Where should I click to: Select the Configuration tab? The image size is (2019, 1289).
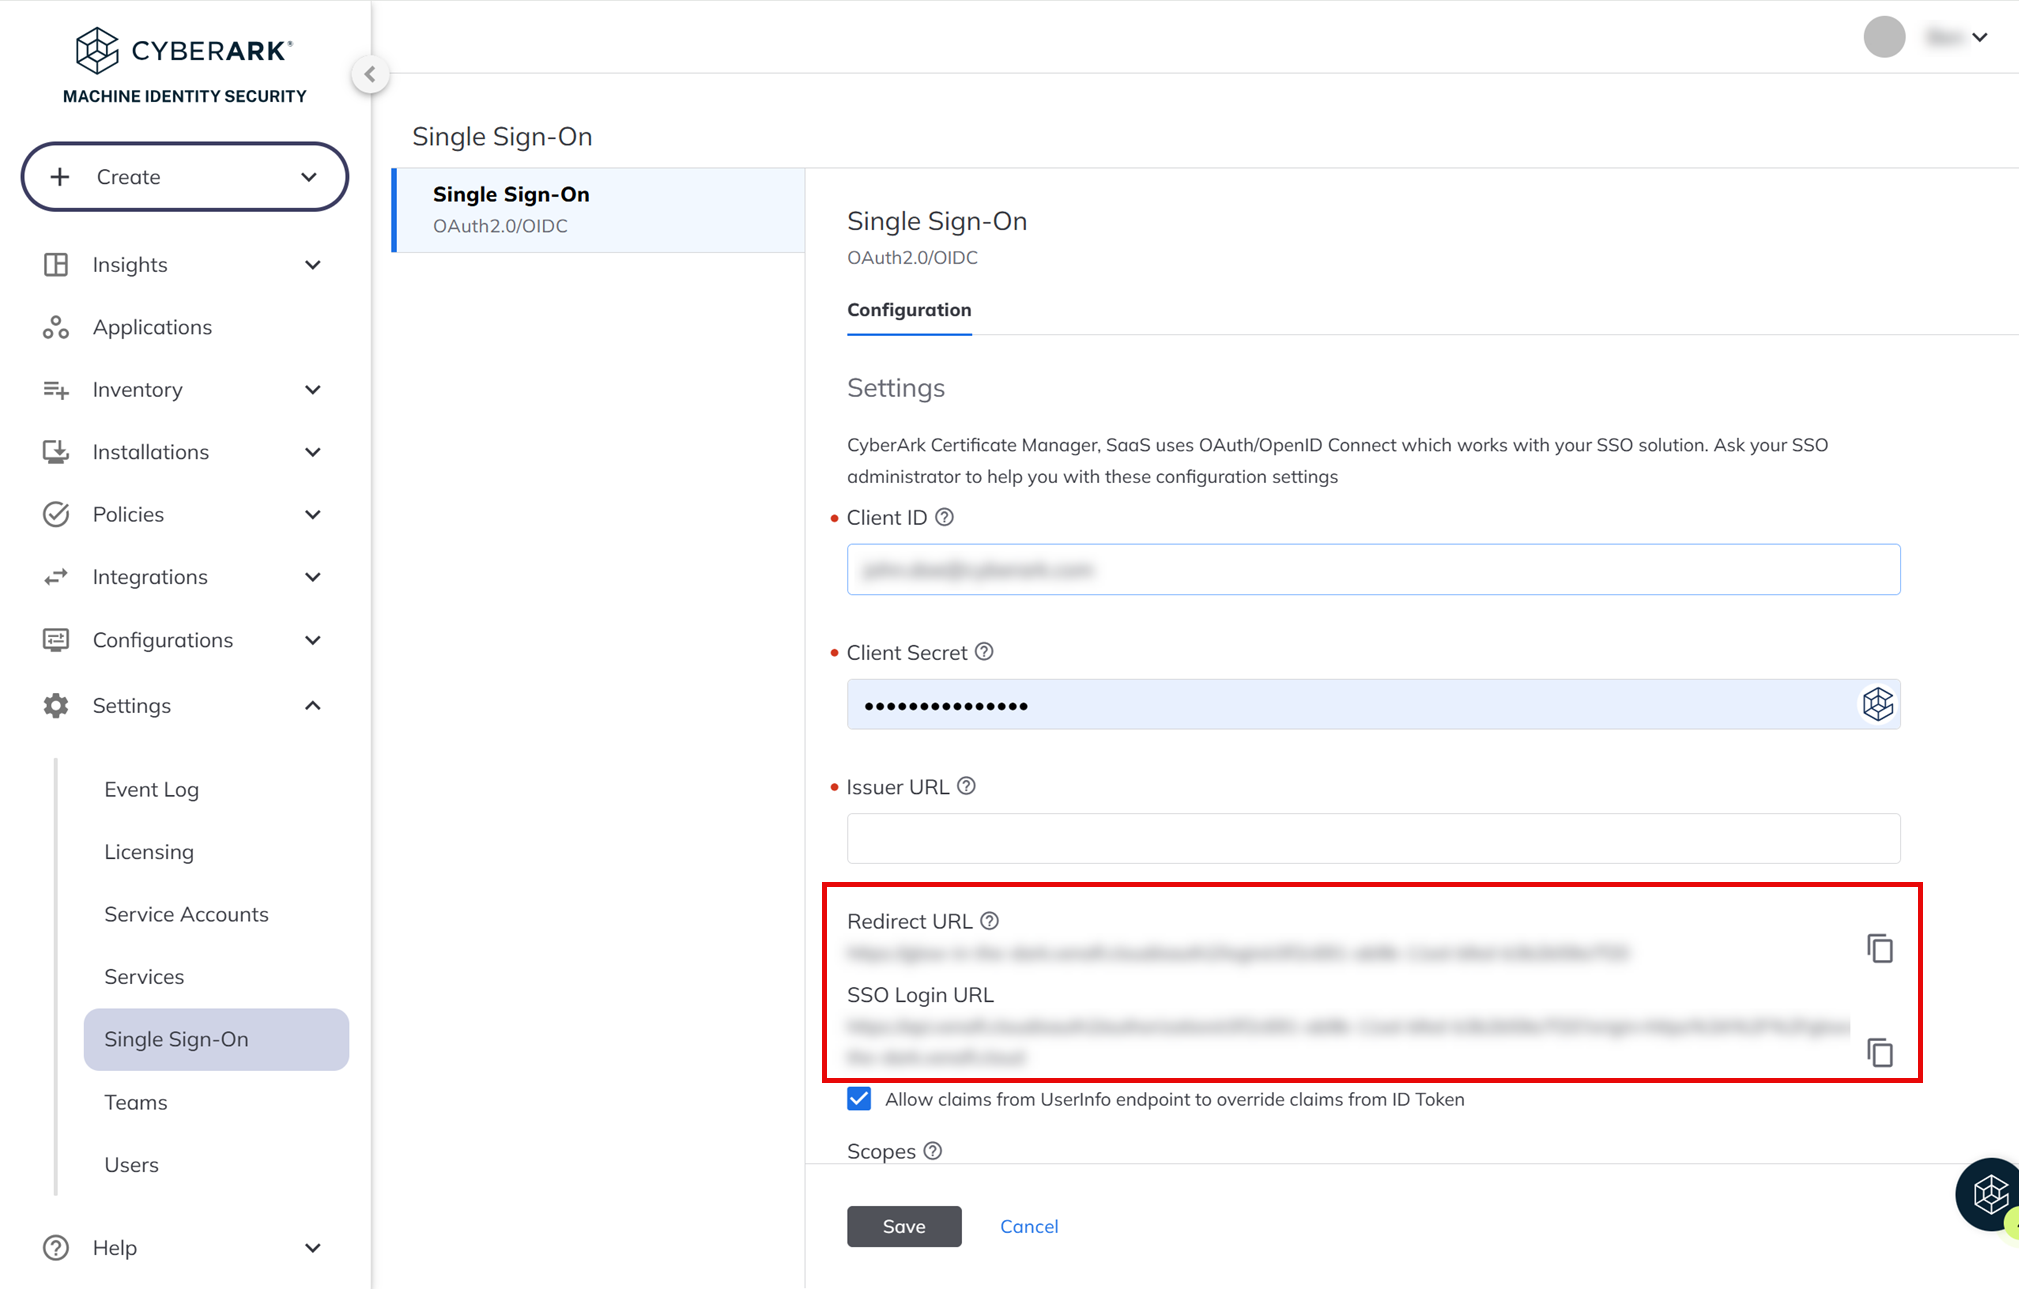pos(908,310)
